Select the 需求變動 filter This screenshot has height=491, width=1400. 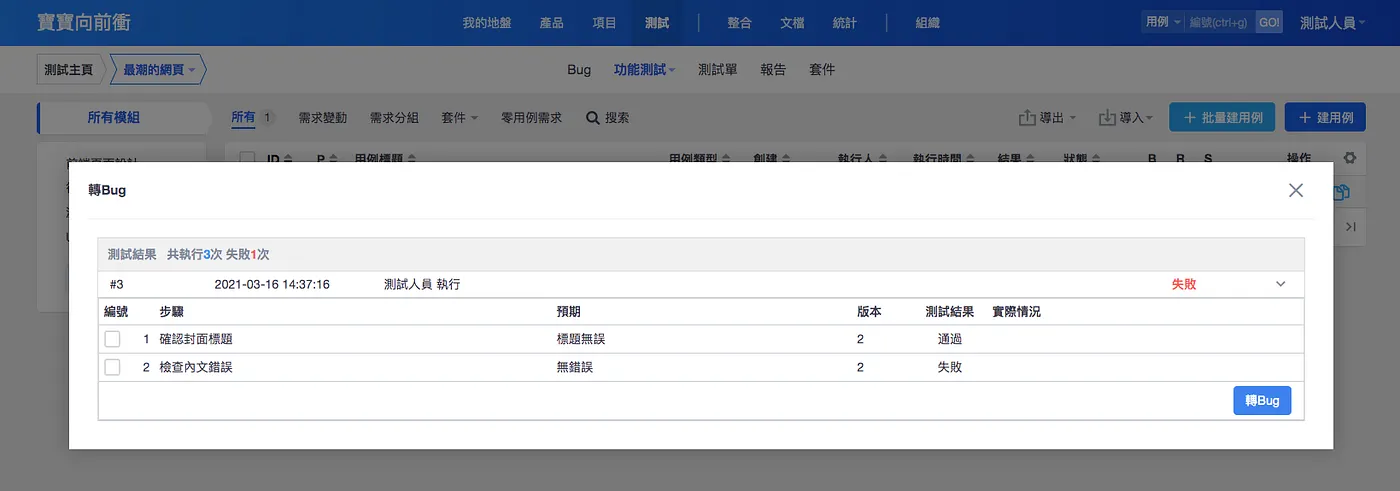point(323,118)
